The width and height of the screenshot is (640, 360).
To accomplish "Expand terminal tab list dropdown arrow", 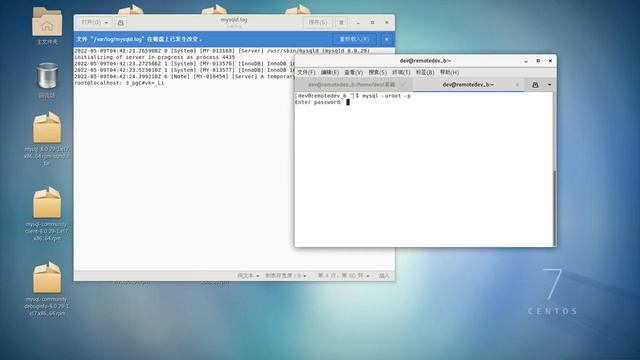I will (x=549, y=84).
